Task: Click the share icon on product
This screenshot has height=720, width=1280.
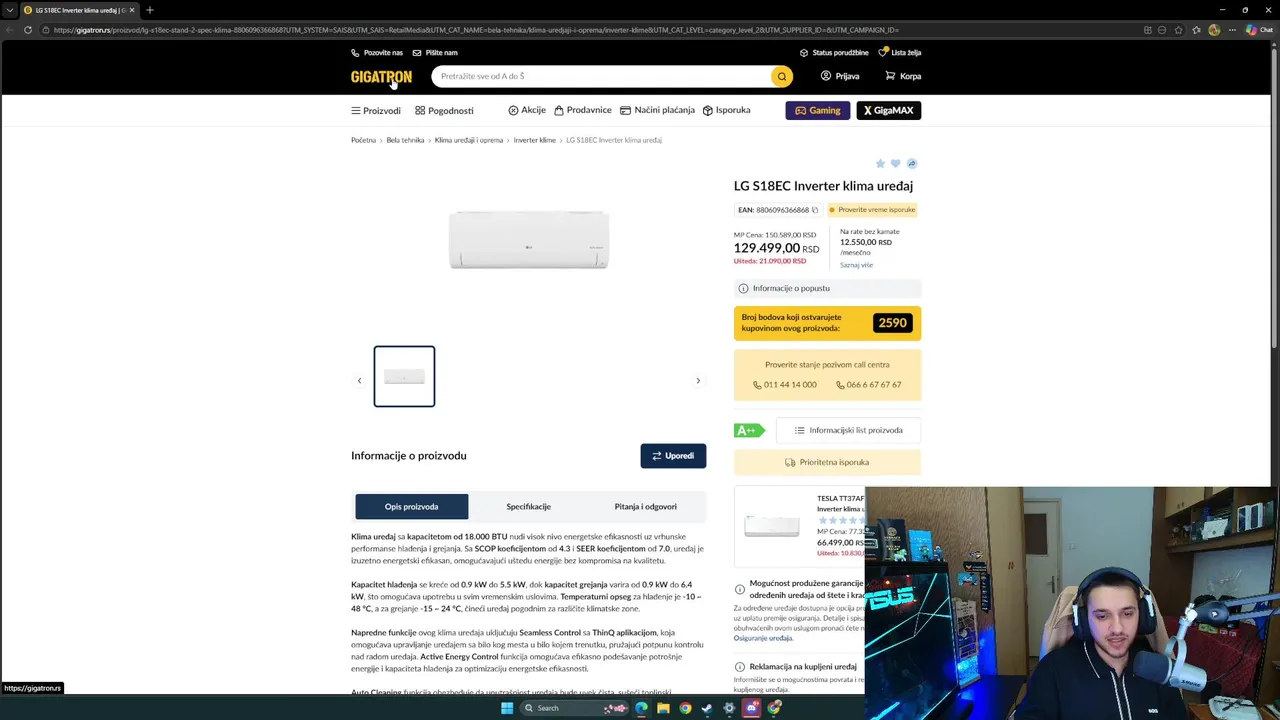Action: point(911,163)
